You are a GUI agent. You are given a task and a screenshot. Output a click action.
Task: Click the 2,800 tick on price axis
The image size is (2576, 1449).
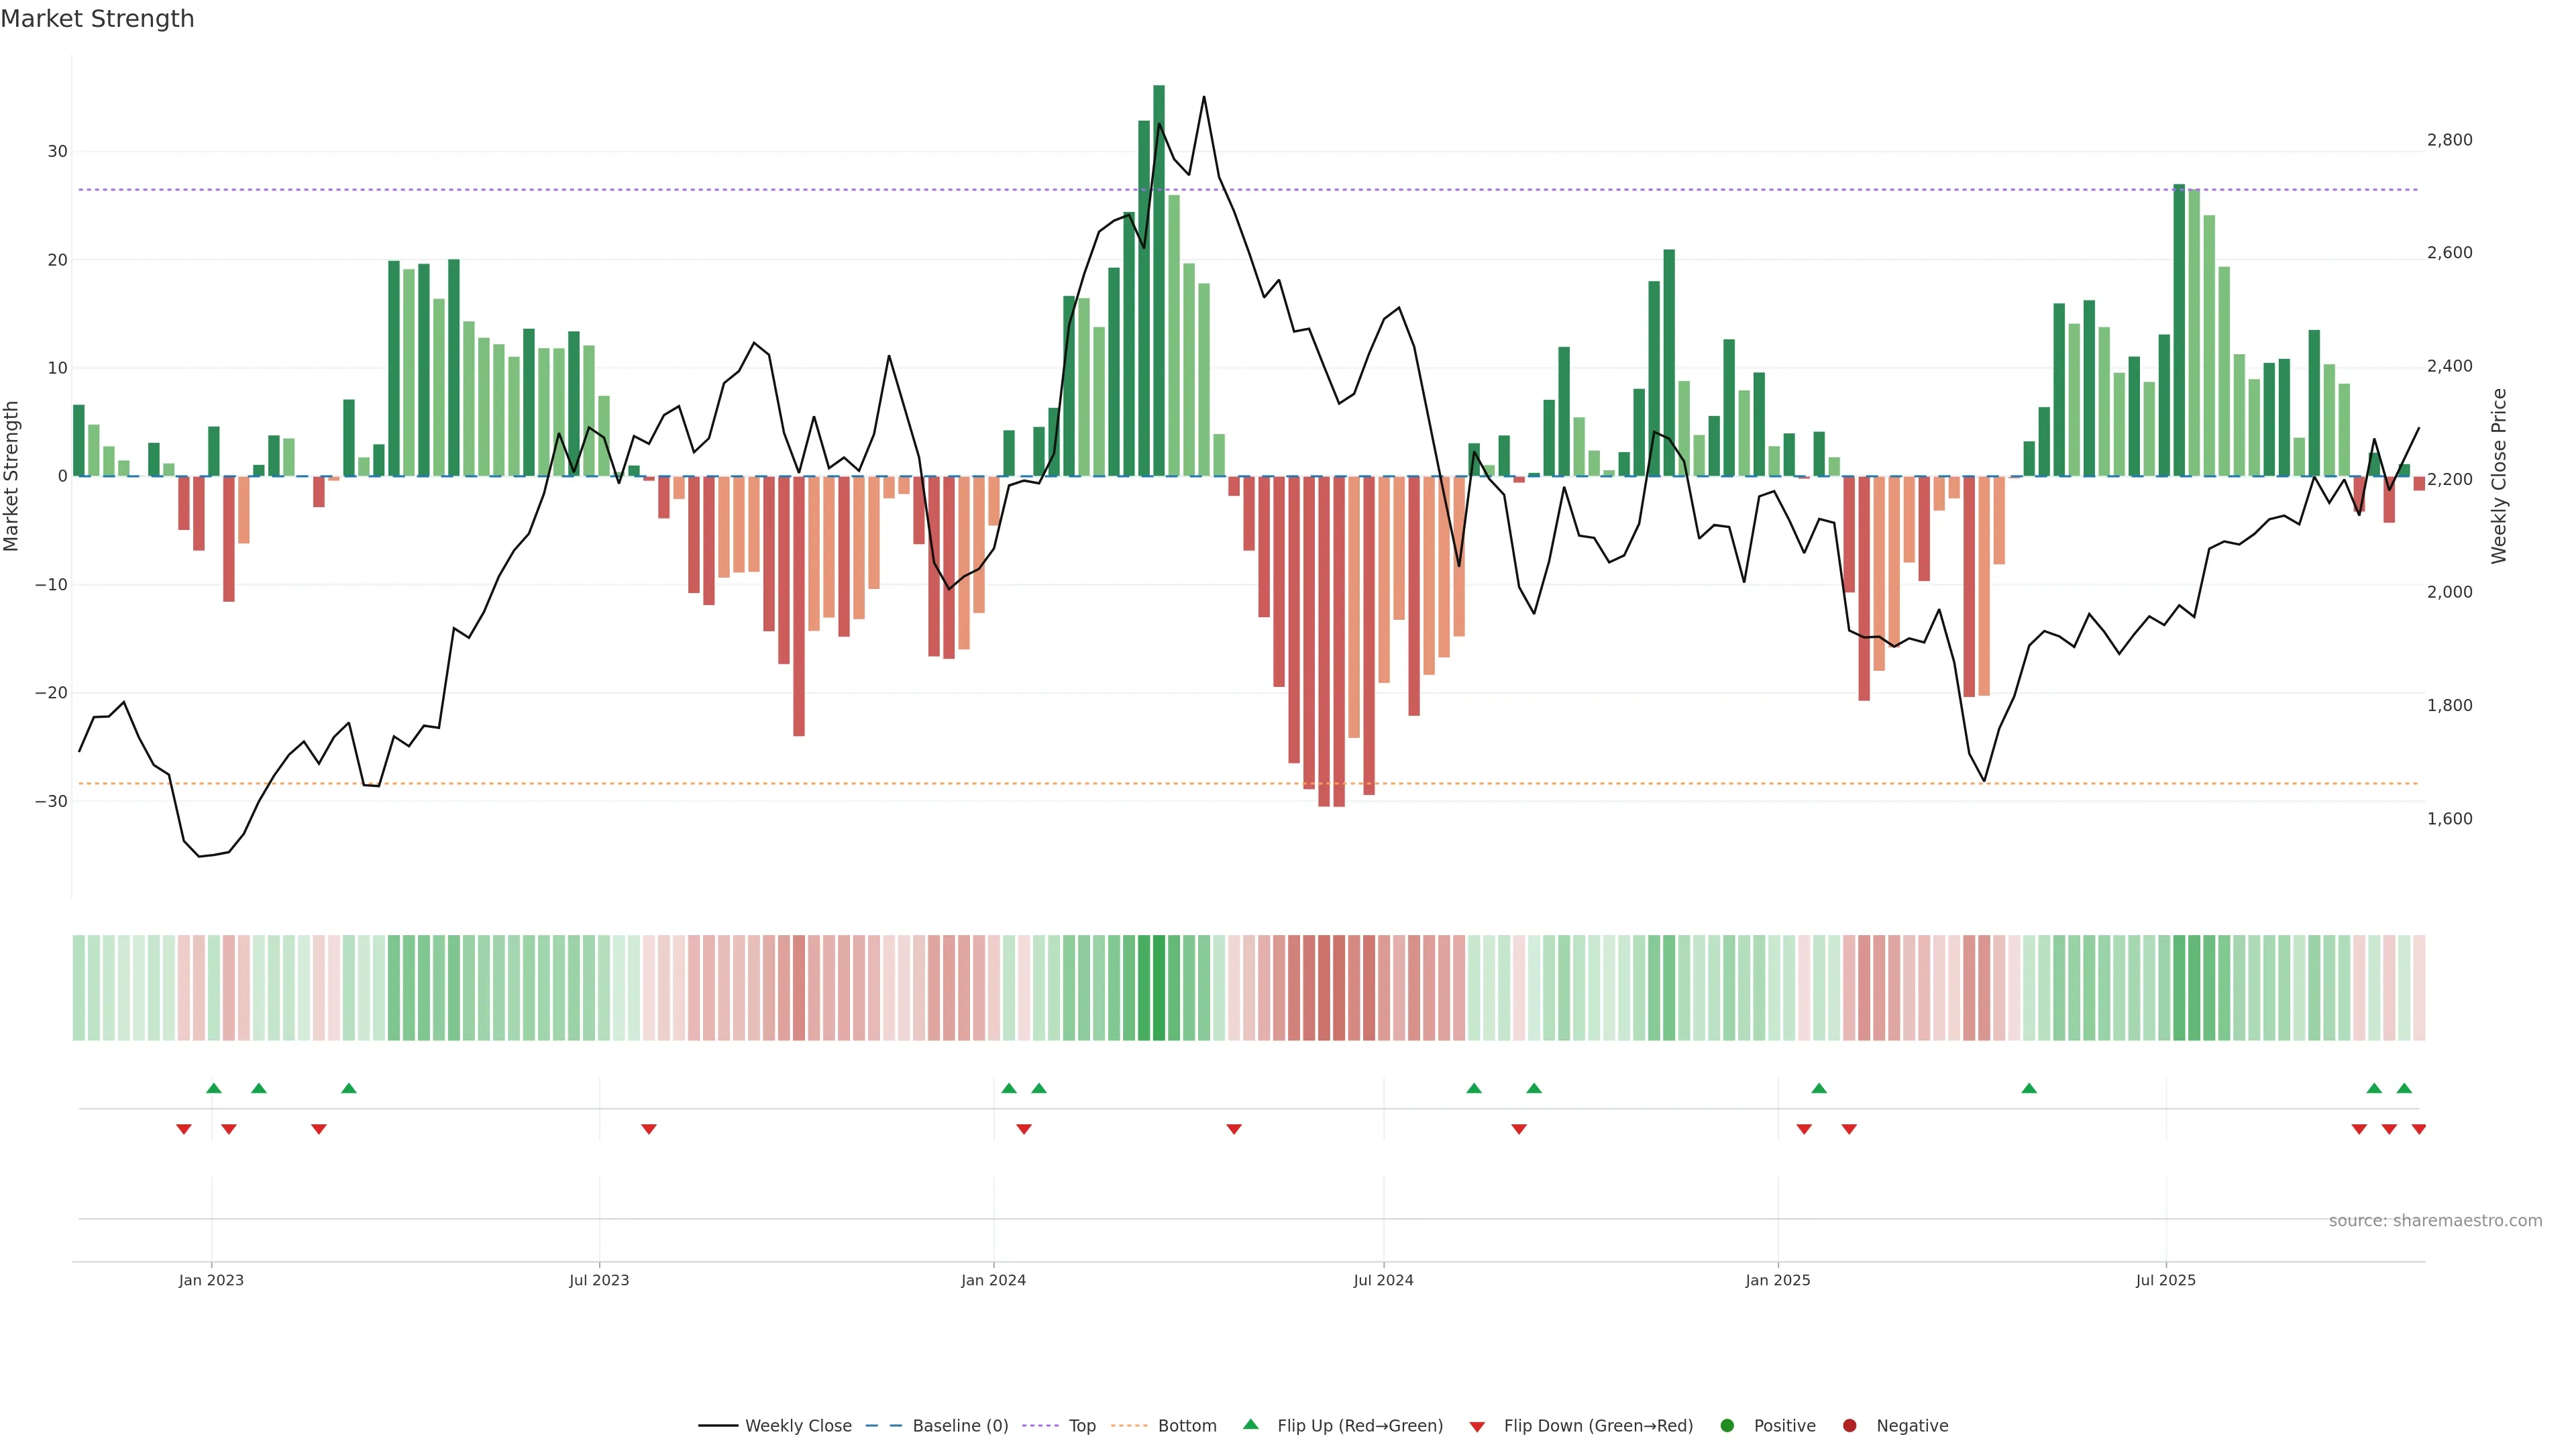tap(2449, 140)
